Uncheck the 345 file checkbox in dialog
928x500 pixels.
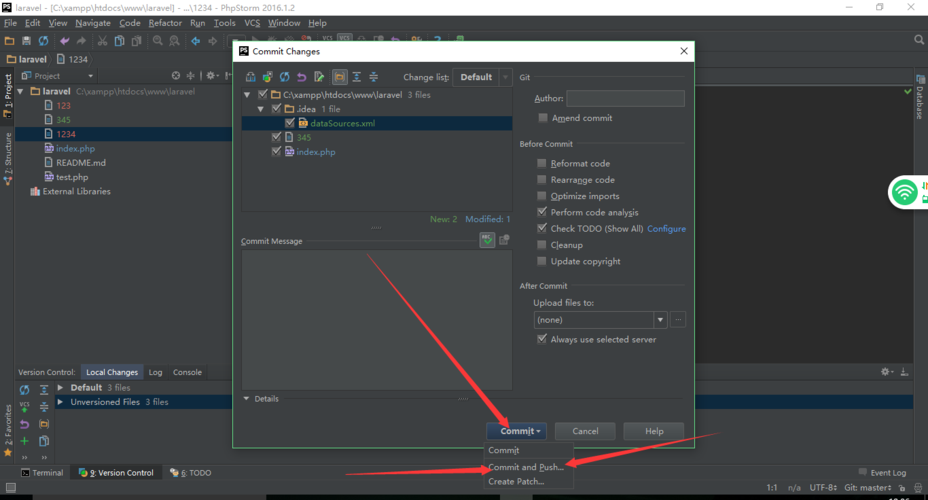click(276, 137)
